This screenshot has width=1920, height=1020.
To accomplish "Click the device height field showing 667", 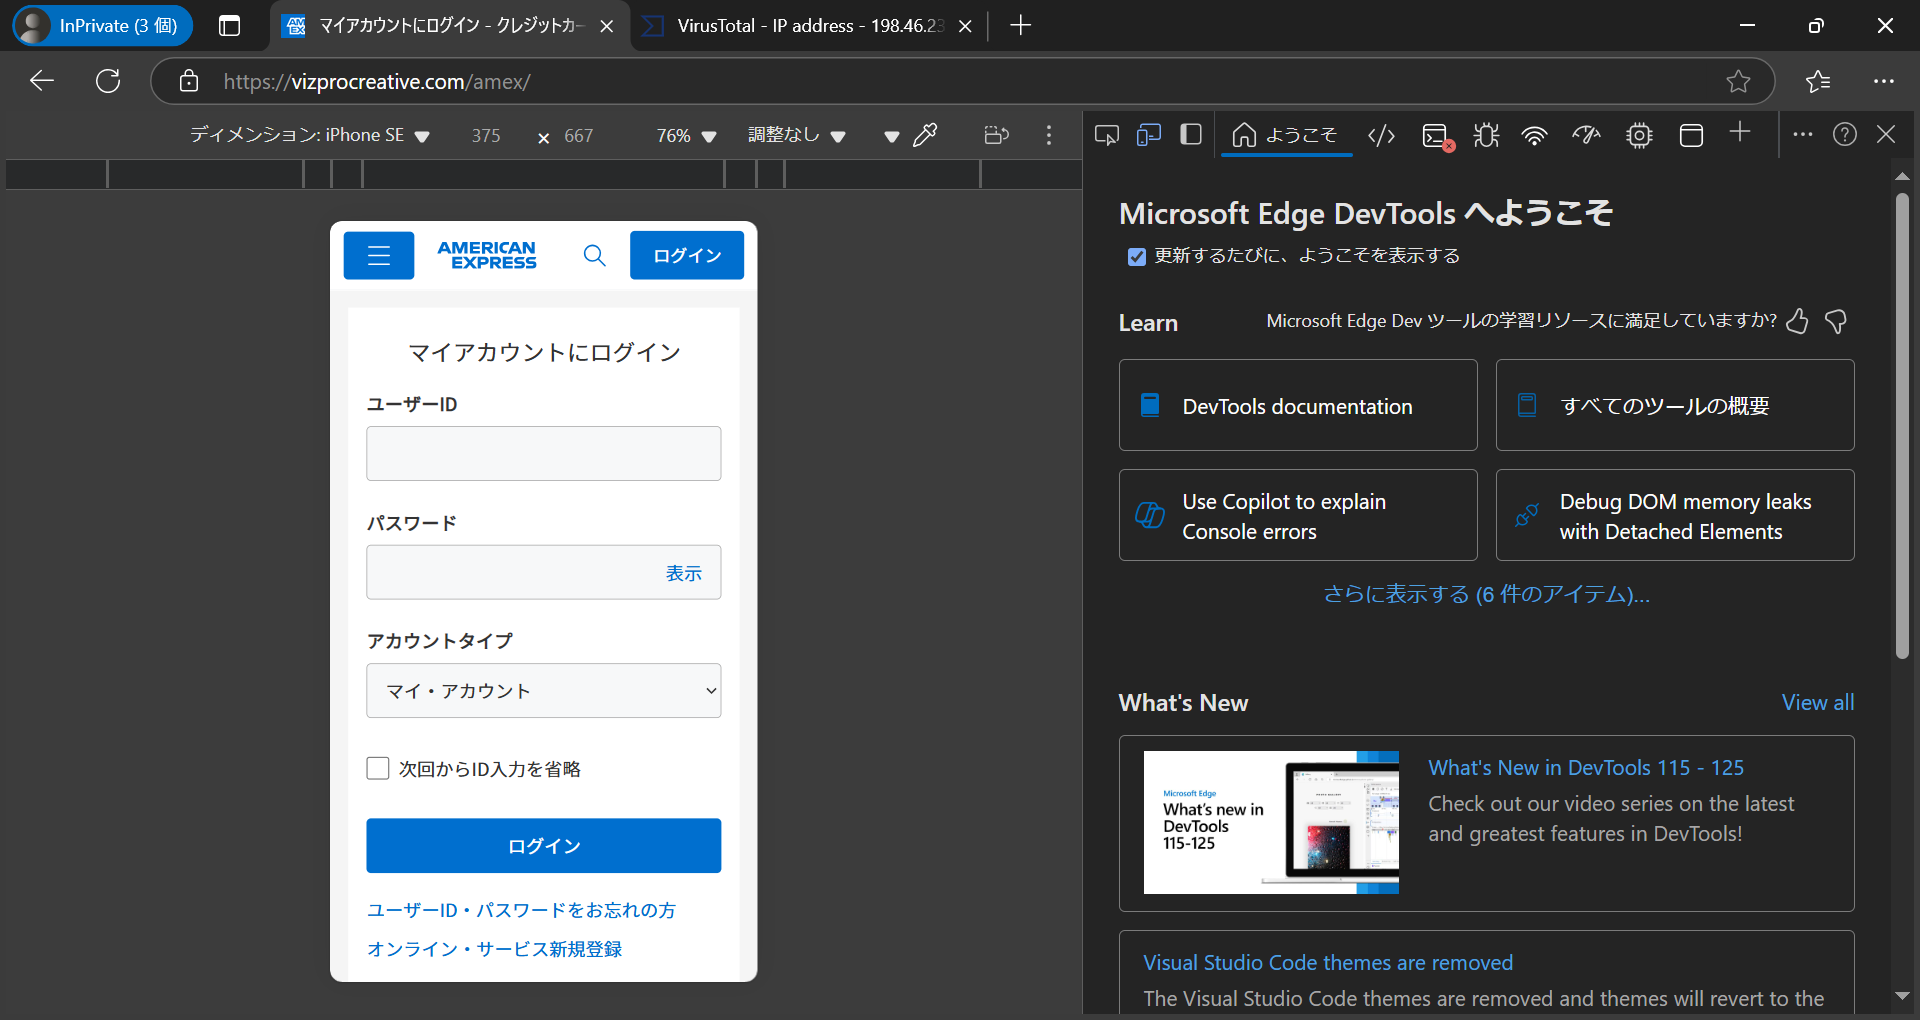I will (579, 135).
